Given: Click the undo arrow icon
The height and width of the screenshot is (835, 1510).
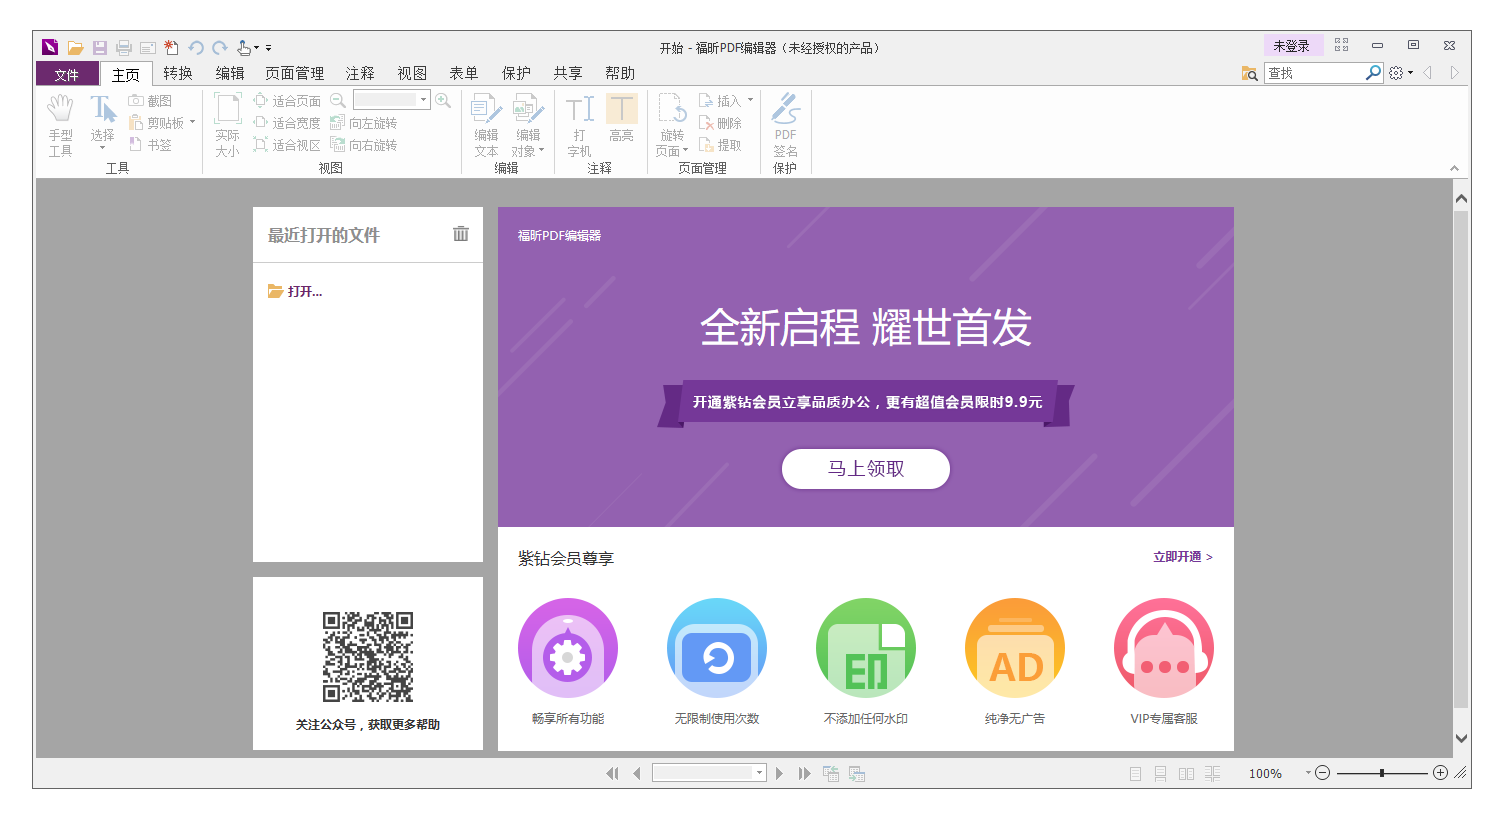Looking at the screenshot, I should click(196, 47).
